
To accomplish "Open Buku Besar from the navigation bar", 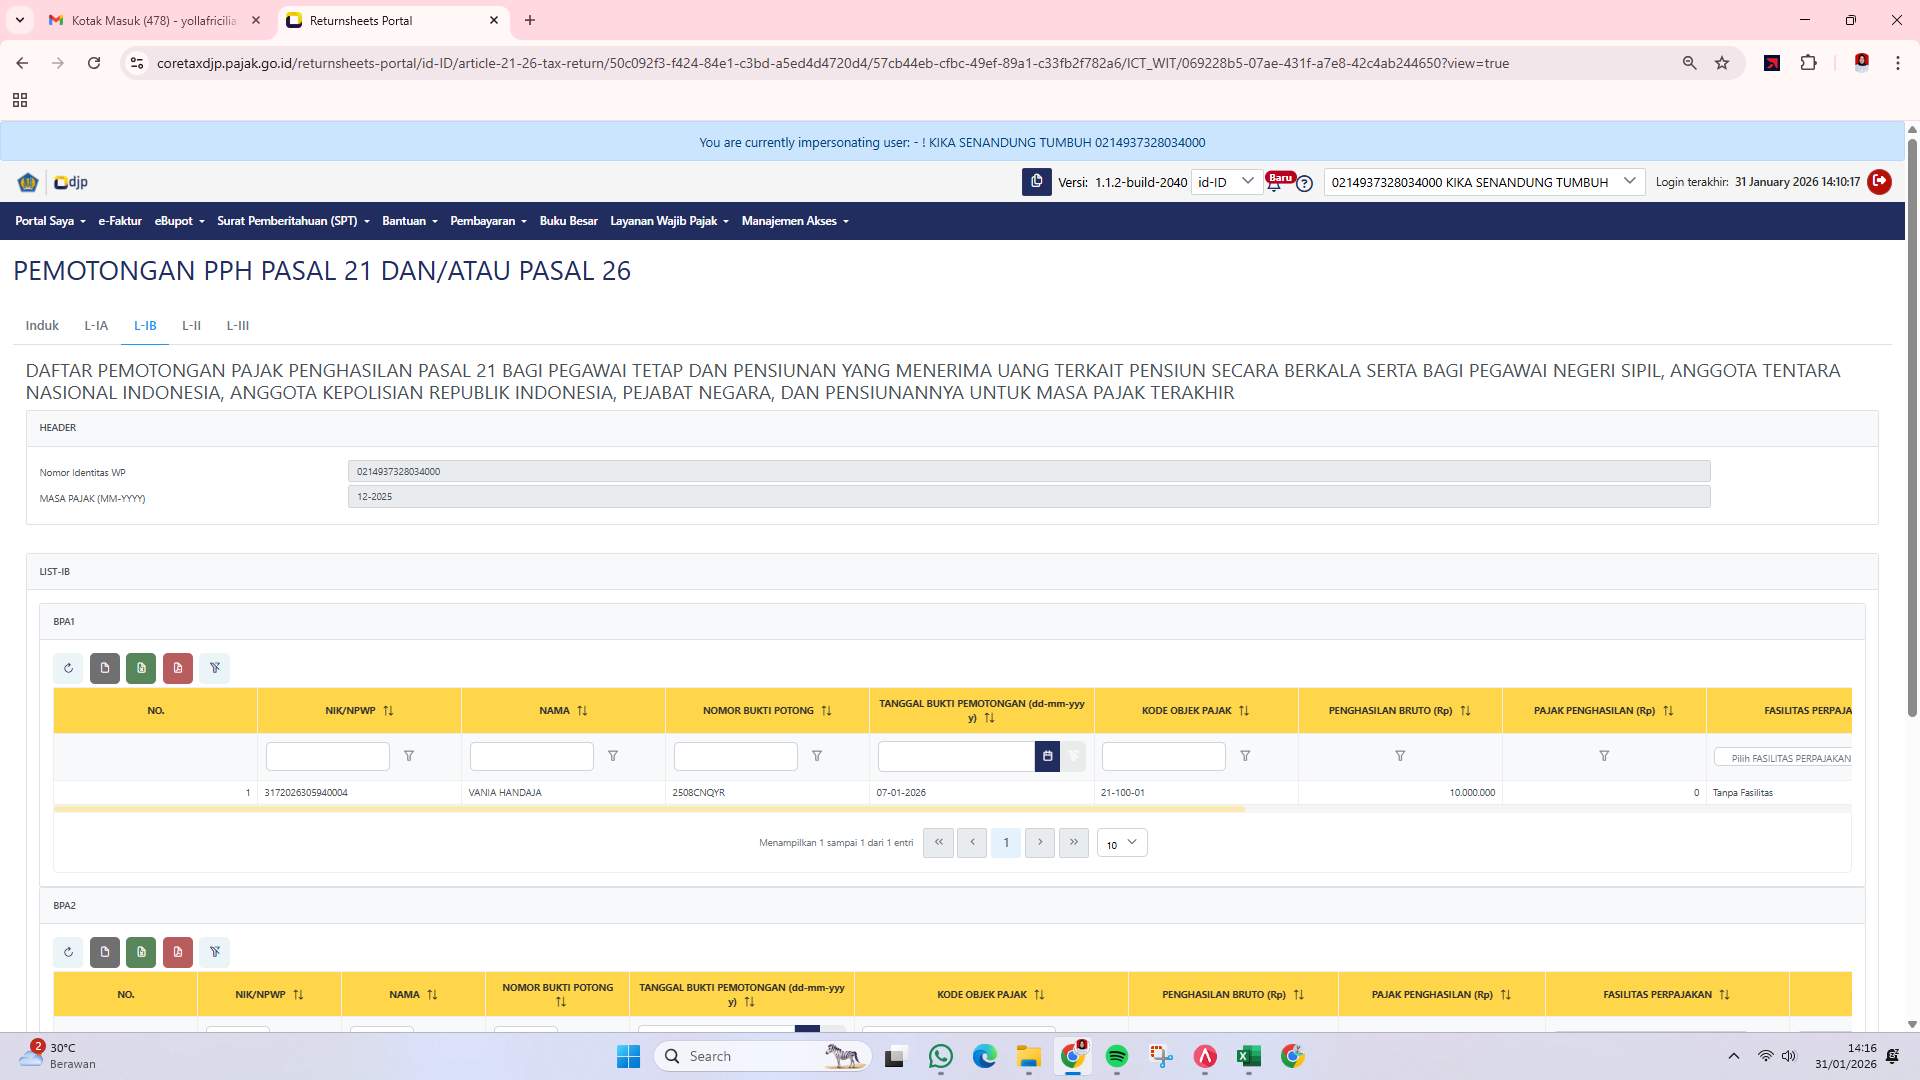I will pos(568,221).
